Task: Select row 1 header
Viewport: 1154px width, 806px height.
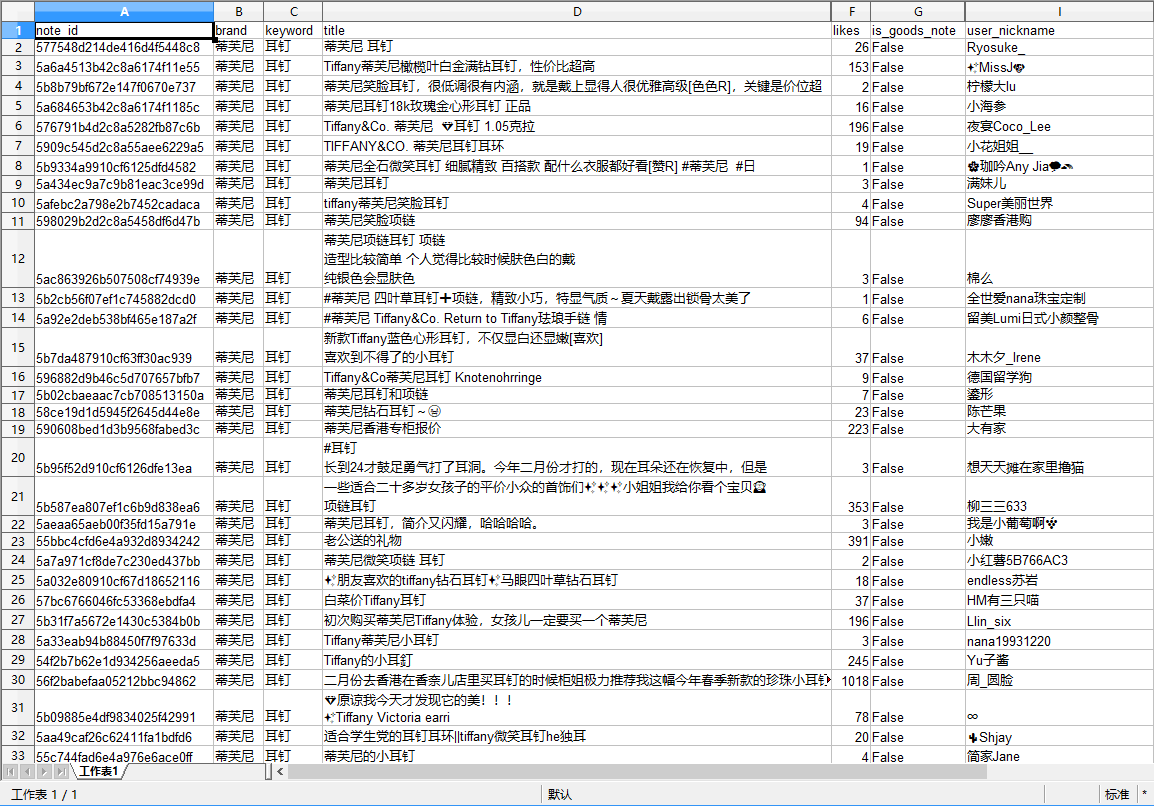Action: [x=17, y=30]
